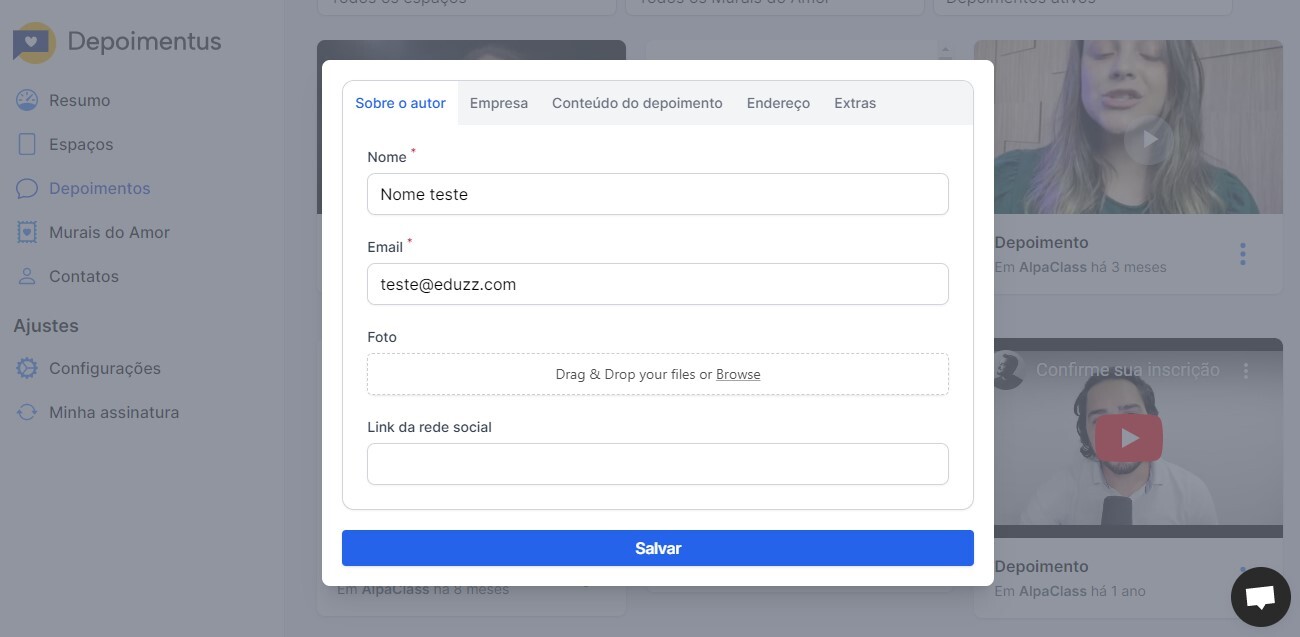Screen dimensions: 1300x637
Task: Select the Extras tab
Action: pos(855,103)
